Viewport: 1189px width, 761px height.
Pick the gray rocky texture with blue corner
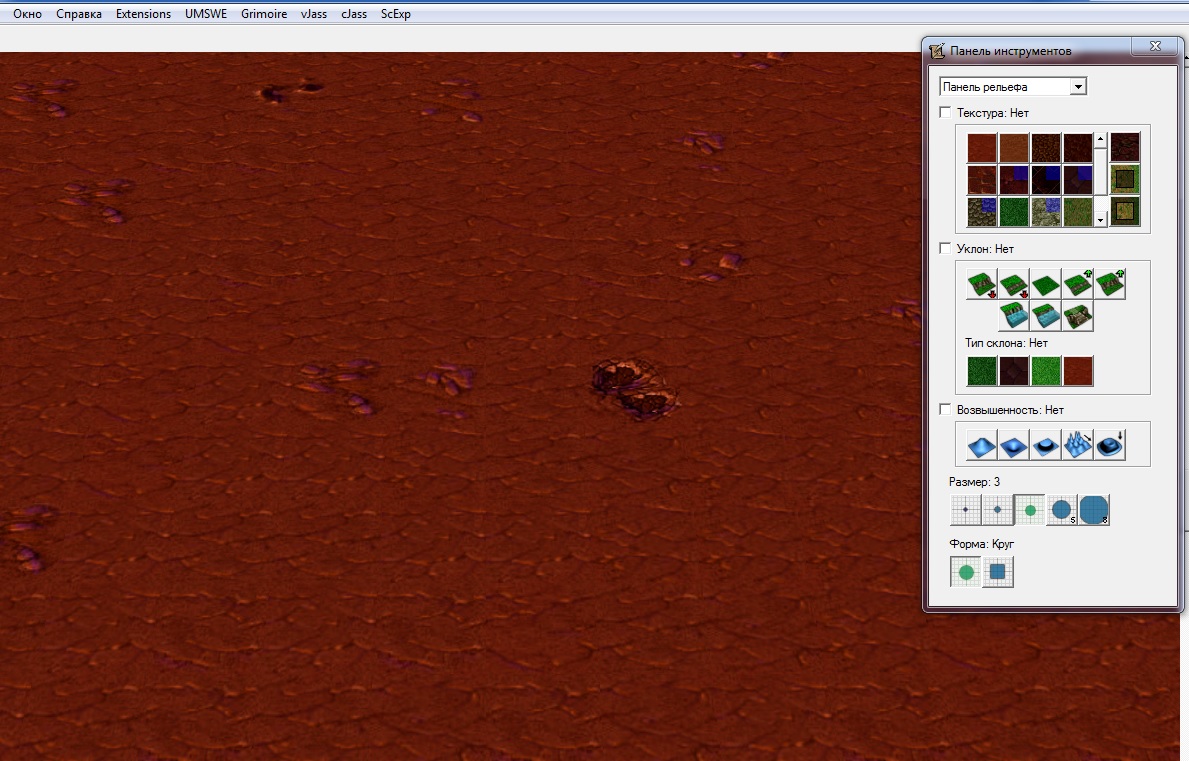click(x=1046, y=211)
